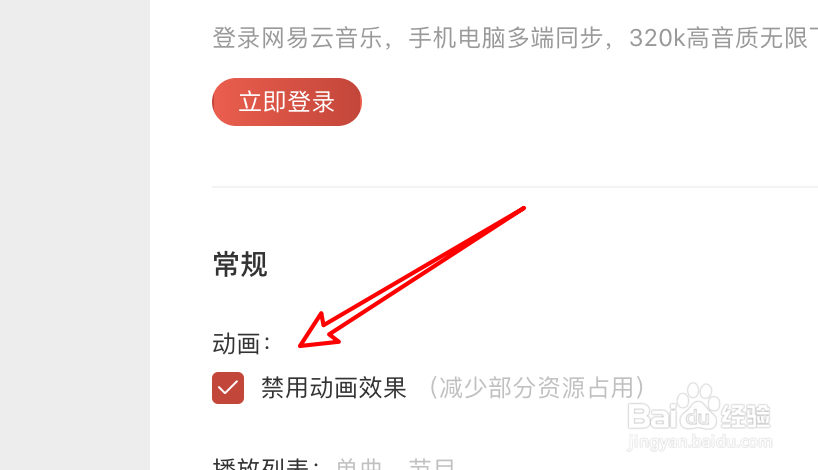818x470 pixels.
Task: Click the 登录网易云音乐 description text
Action: click(297, 38)
